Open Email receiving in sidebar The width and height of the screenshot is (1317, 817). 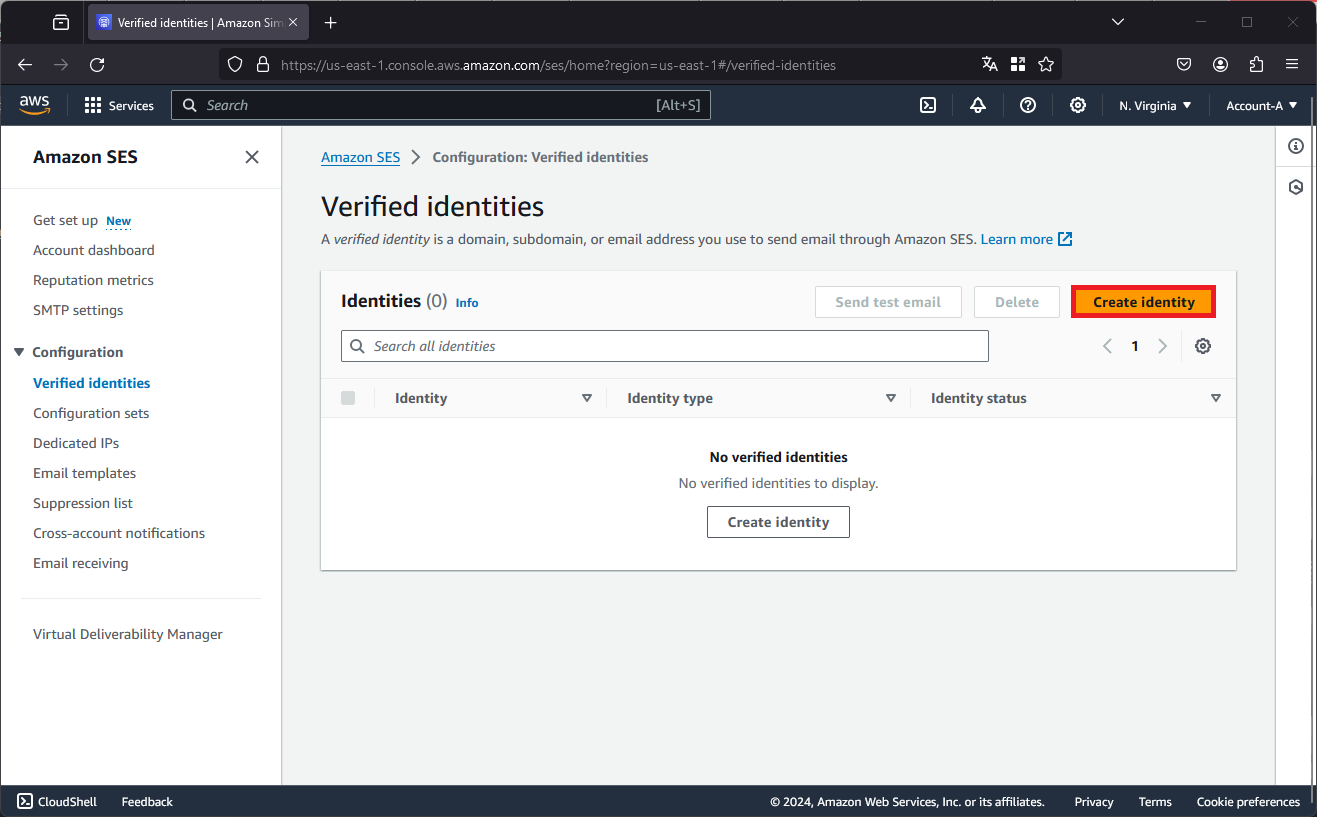point(81,563)
